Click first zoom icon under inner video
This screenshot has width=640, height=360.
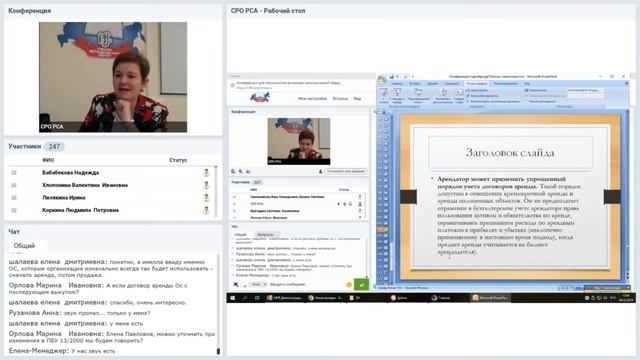pyautogui.click(x=233, y=171)
